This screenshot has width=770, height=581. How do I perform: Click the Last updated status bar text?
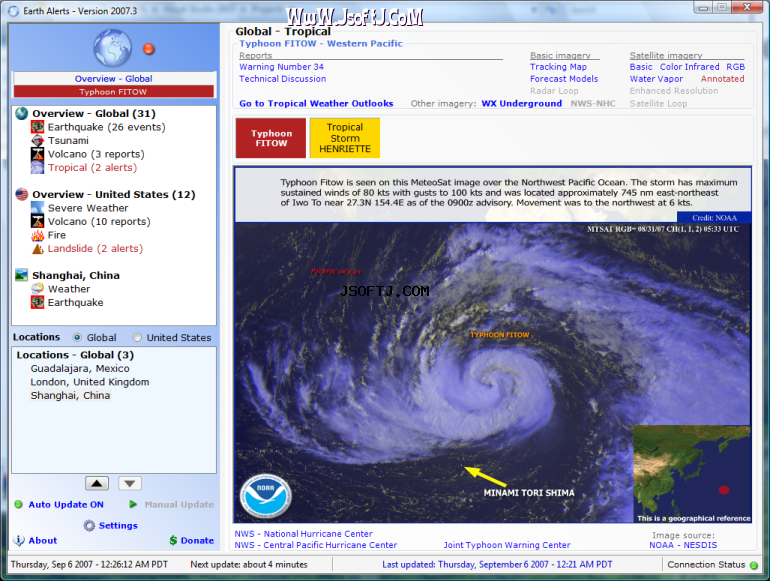point(497,565)
